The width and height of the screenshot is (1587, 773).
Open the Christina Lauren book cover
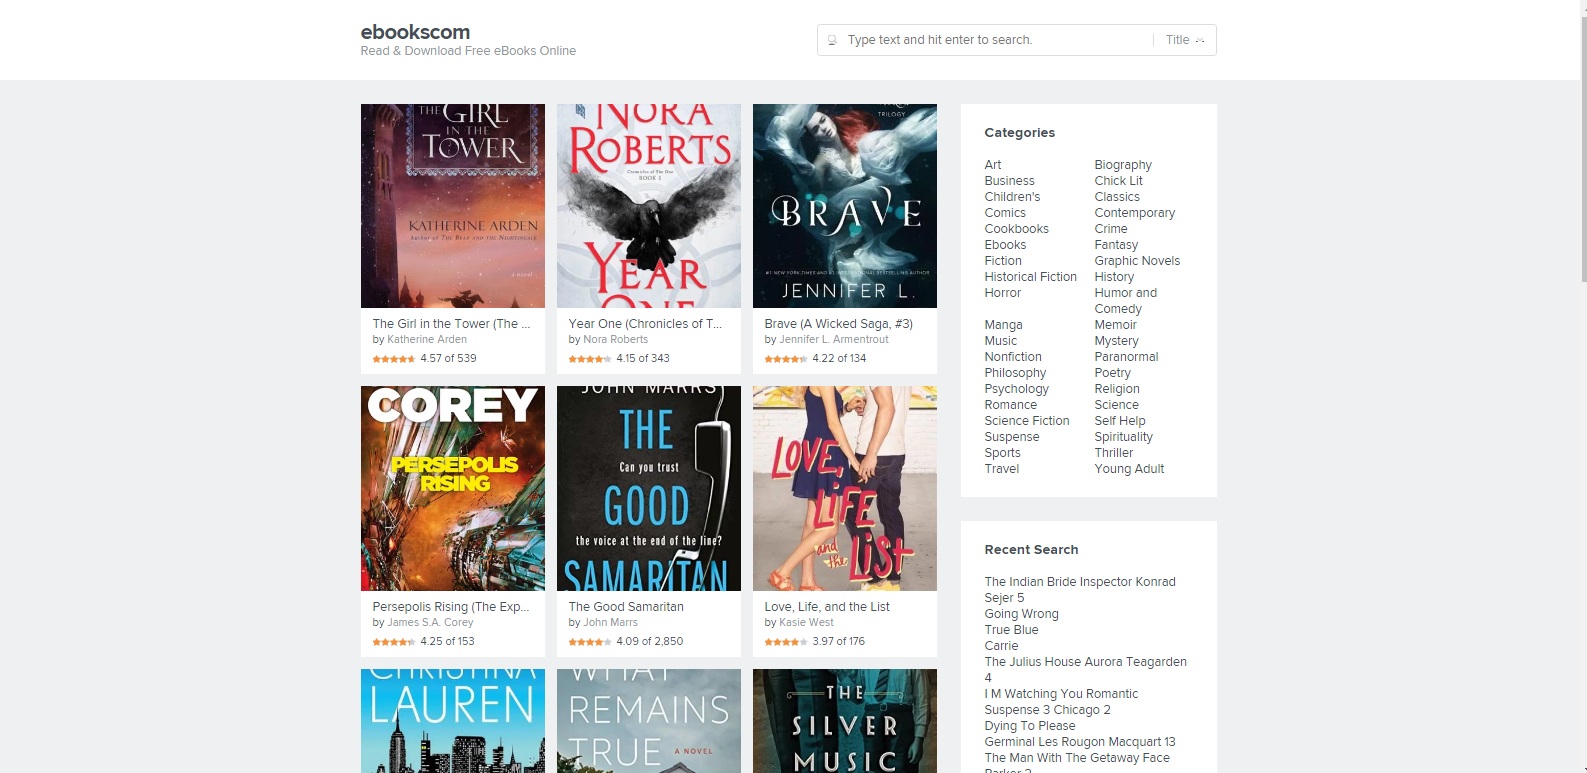click(453, 721)
